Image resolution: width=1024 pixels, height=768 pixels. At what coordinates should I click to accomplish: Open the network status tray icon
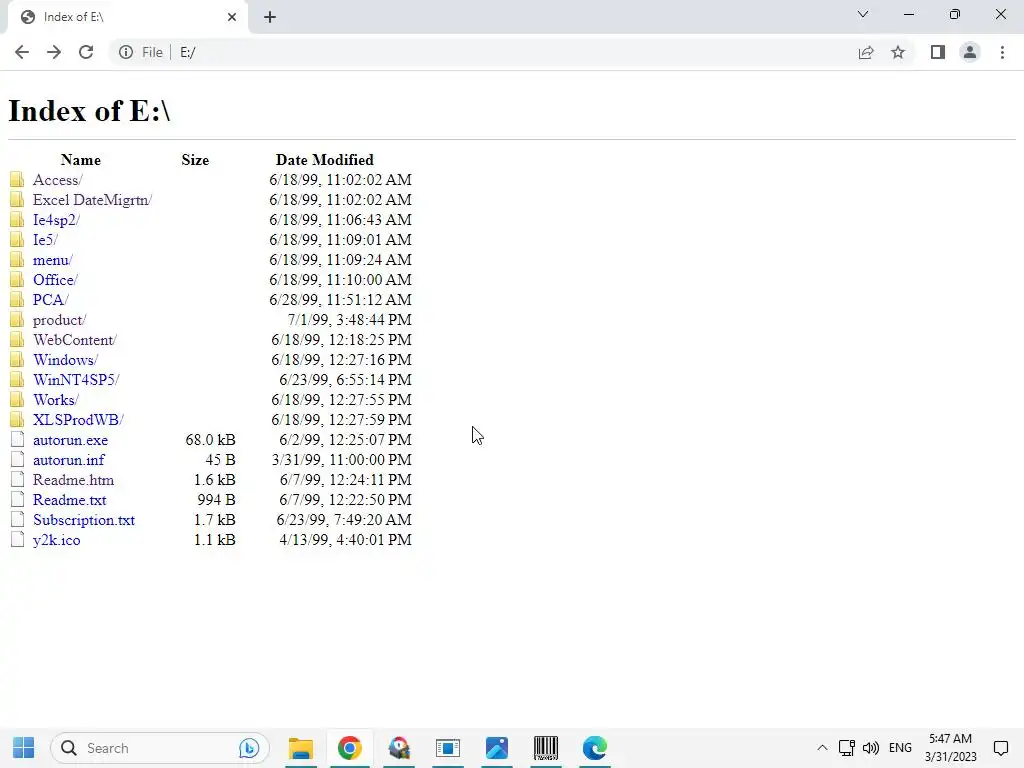coord(846,748)
